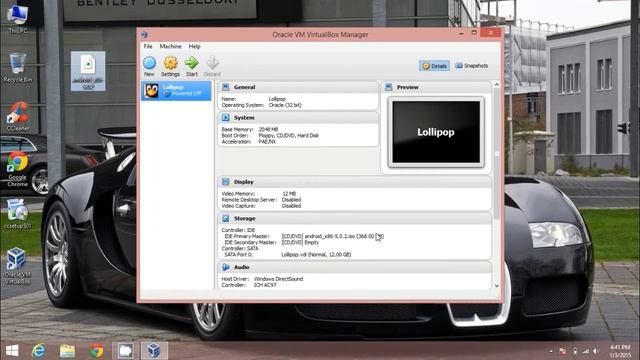Click the volume icon in system tray
Screen dimensions: 640x360
596,351
